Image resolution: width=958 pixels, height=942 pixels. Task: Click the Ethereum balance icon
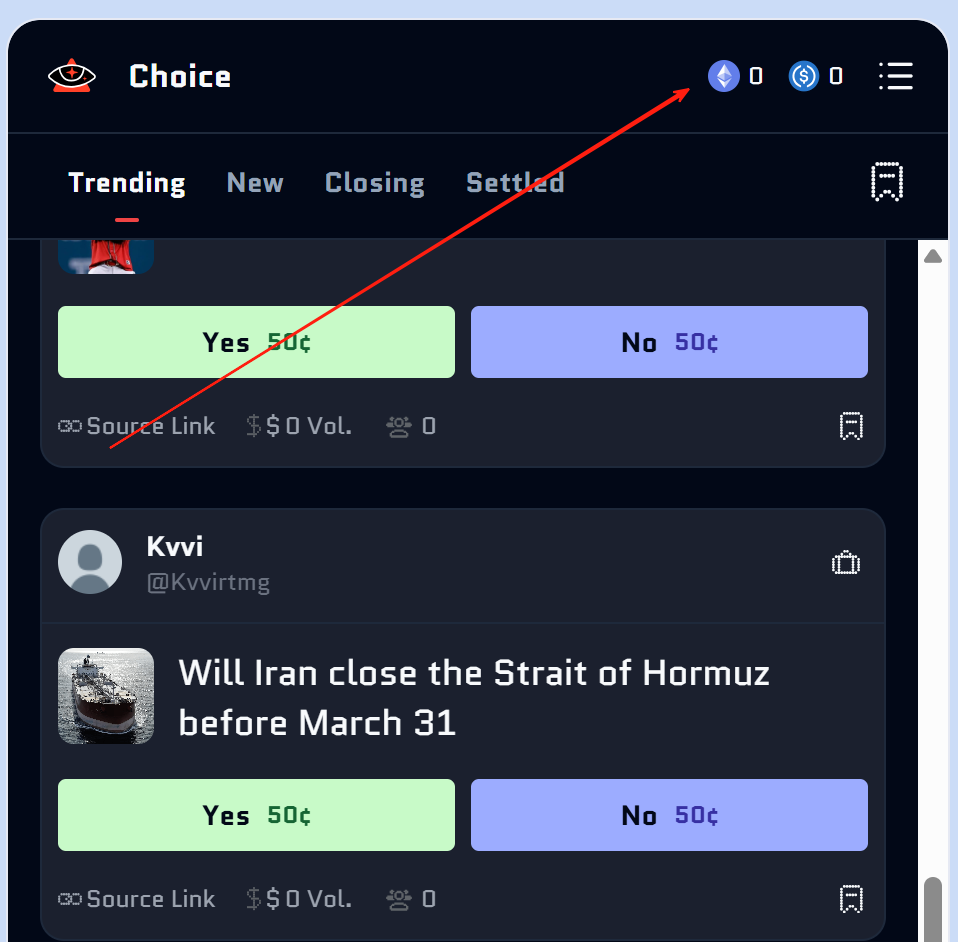coord(724,76)
